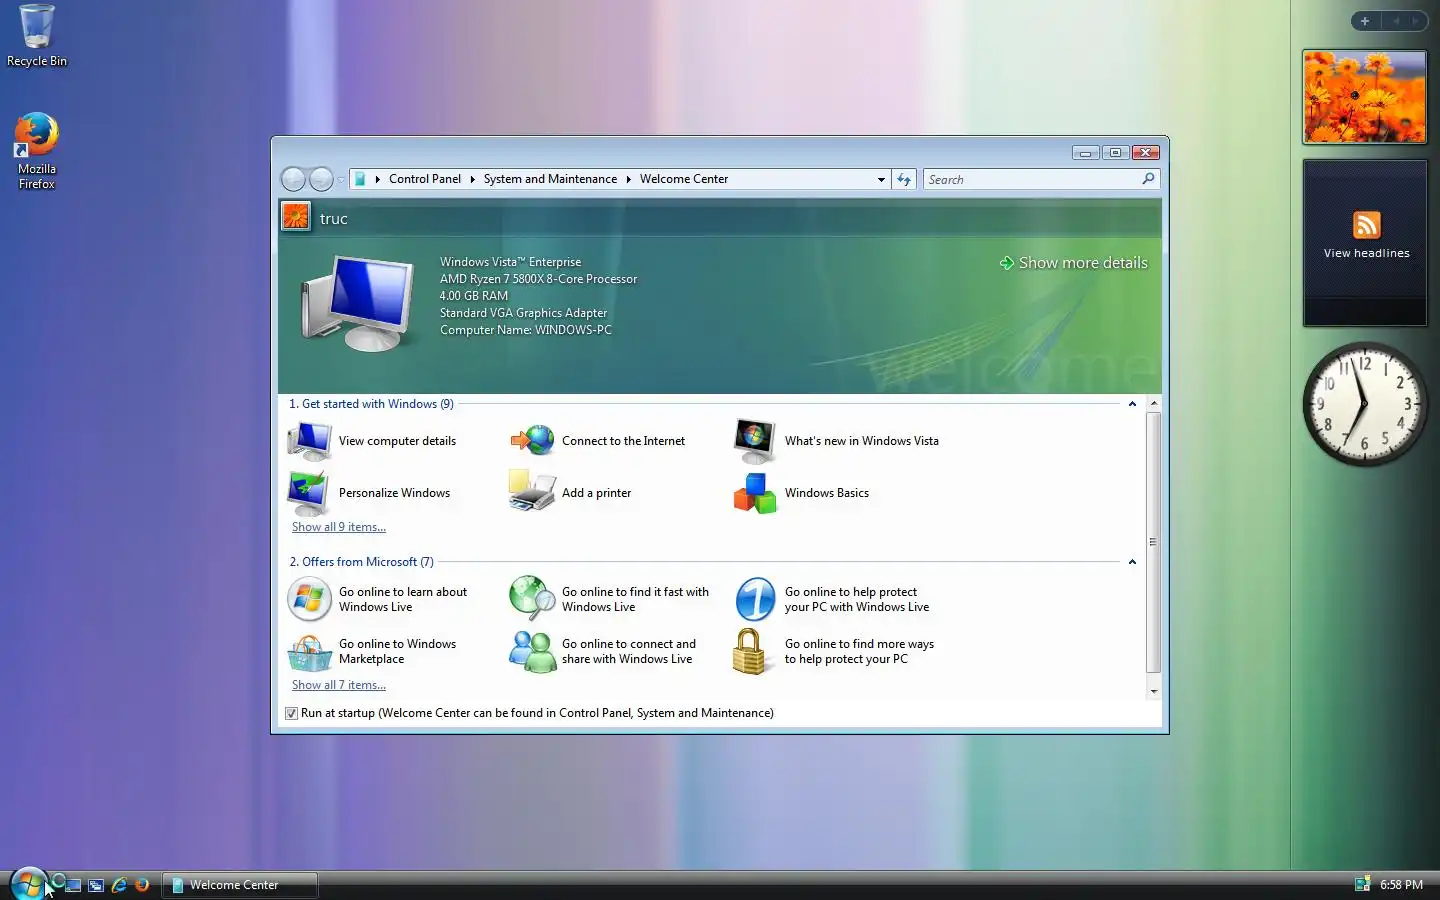1440x900 pixels.
Task: Open Personalize Windows item
Action: (x=369, y=493)
